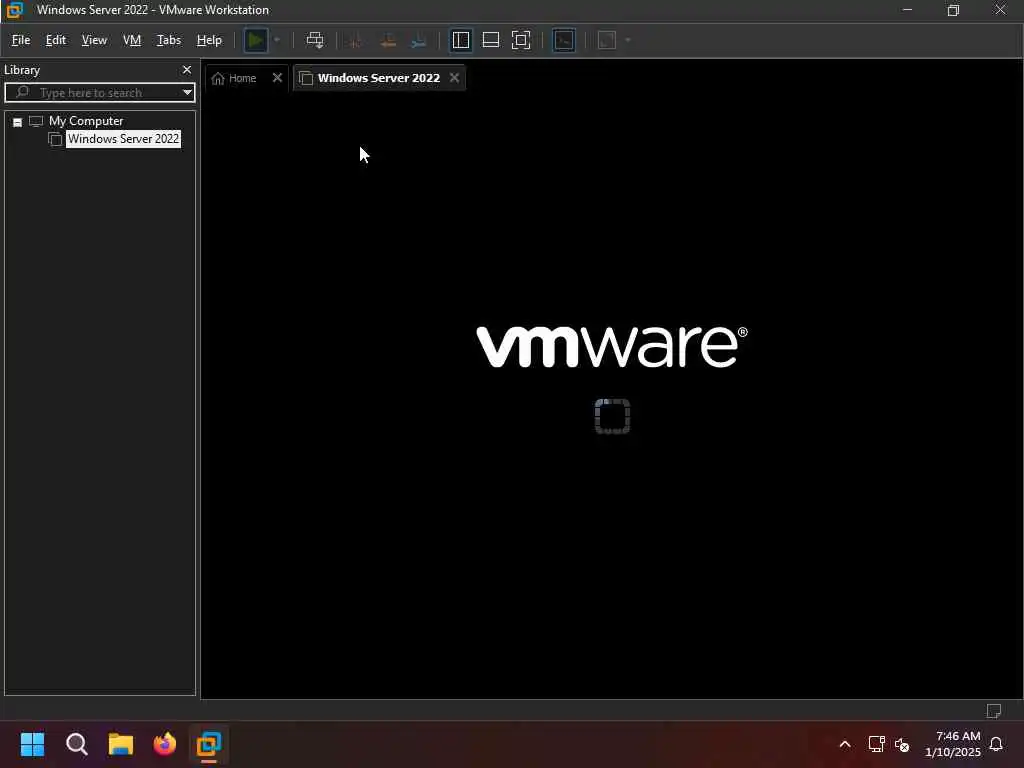Open the Windows Start menu
Viewport: 1024px width, 768px height.
point(32,744)
